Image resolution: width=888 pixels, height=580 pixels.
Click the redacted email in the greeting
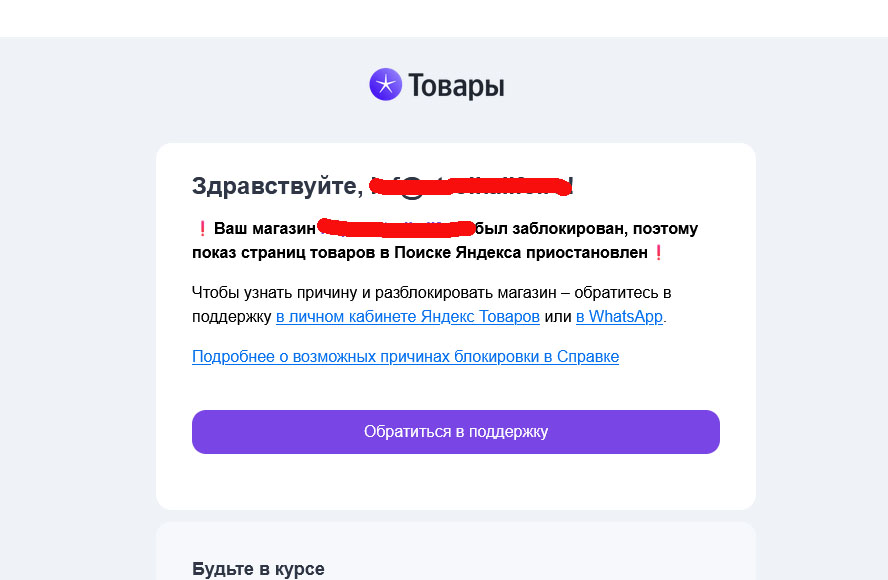point(470,185)
